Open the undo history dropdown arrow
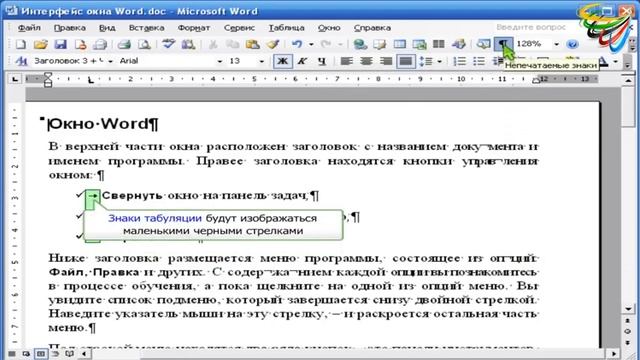Screen dimensions: 640x360 pos(311,44)
